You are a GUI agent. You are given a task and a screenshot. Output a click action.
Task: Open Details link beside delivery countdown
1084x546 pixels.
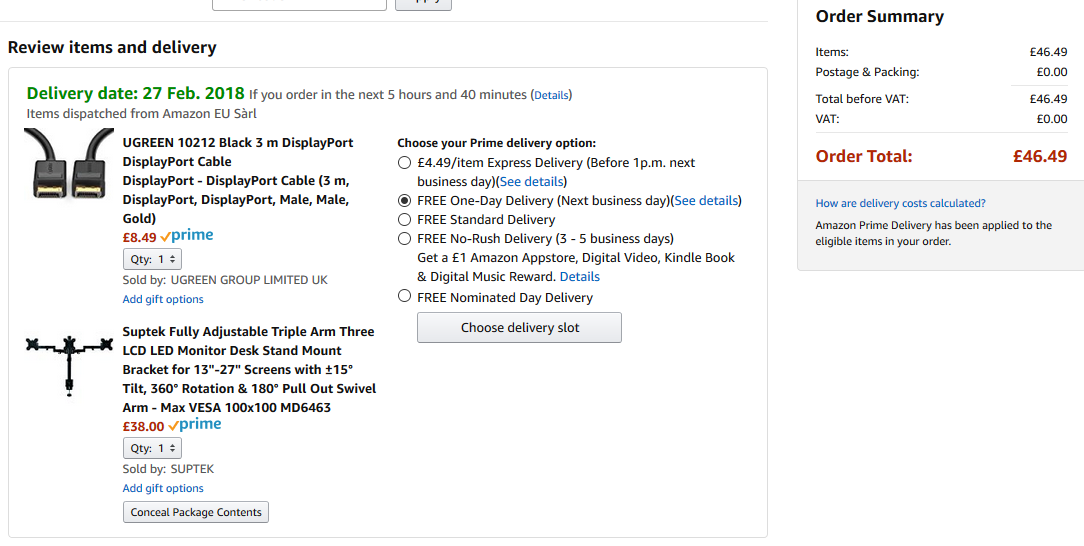click(x=551, y=95)
